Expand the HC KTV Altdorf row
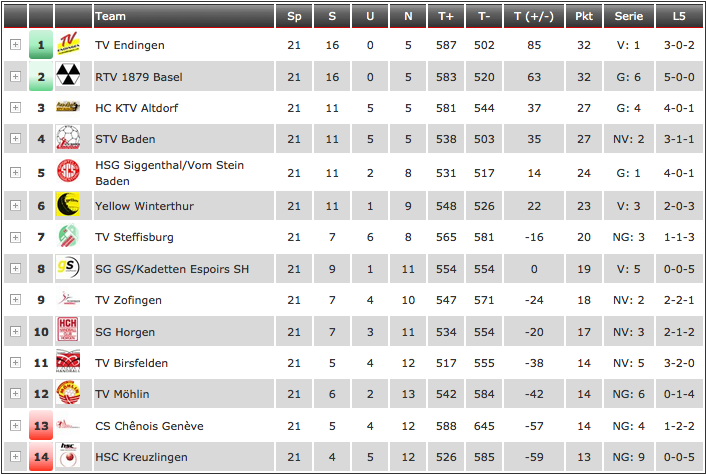706x475 pixels. pyautogui.click(x=15, y=107)
